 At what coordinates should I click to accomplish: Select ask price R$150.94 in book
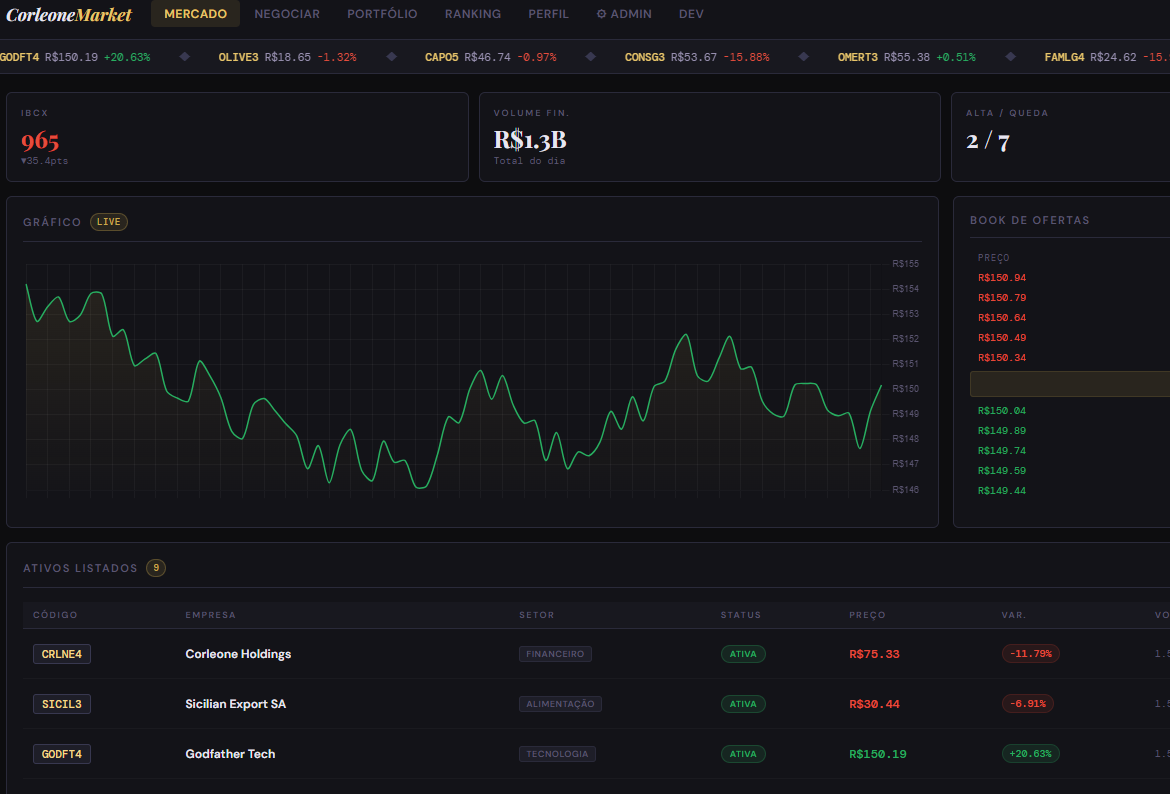[1001, 278]
